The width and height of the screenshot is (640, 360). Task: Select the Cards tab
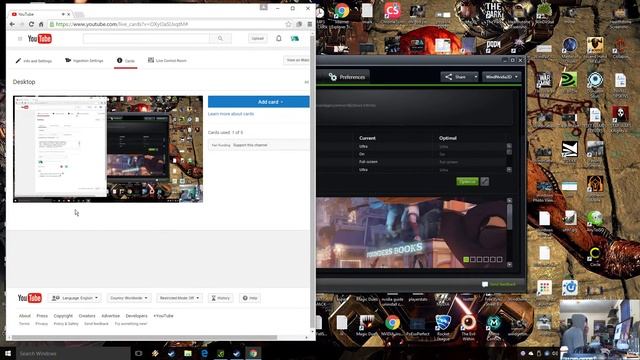126,60
